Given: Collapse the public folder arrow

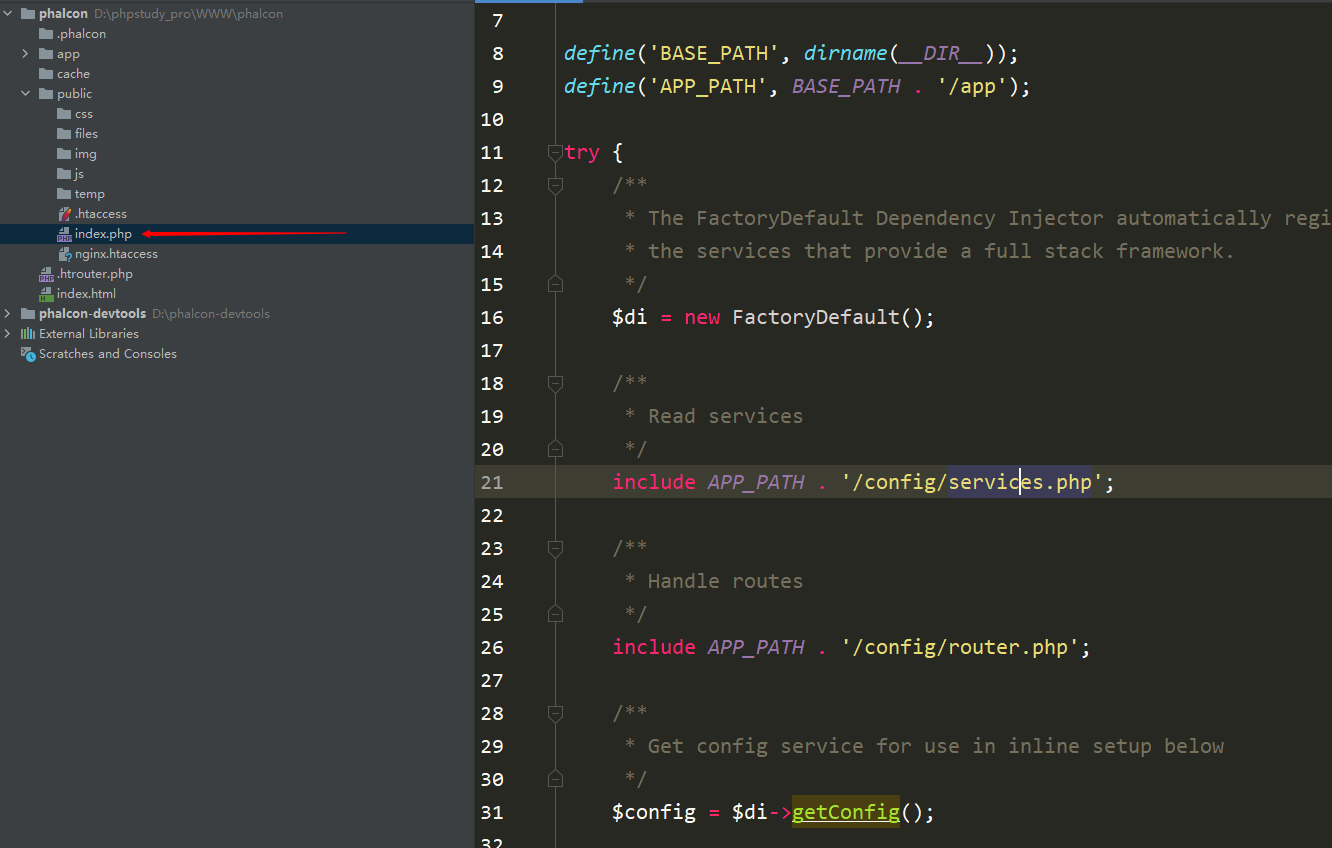Looking at the screenshot, I should point(26,94).
